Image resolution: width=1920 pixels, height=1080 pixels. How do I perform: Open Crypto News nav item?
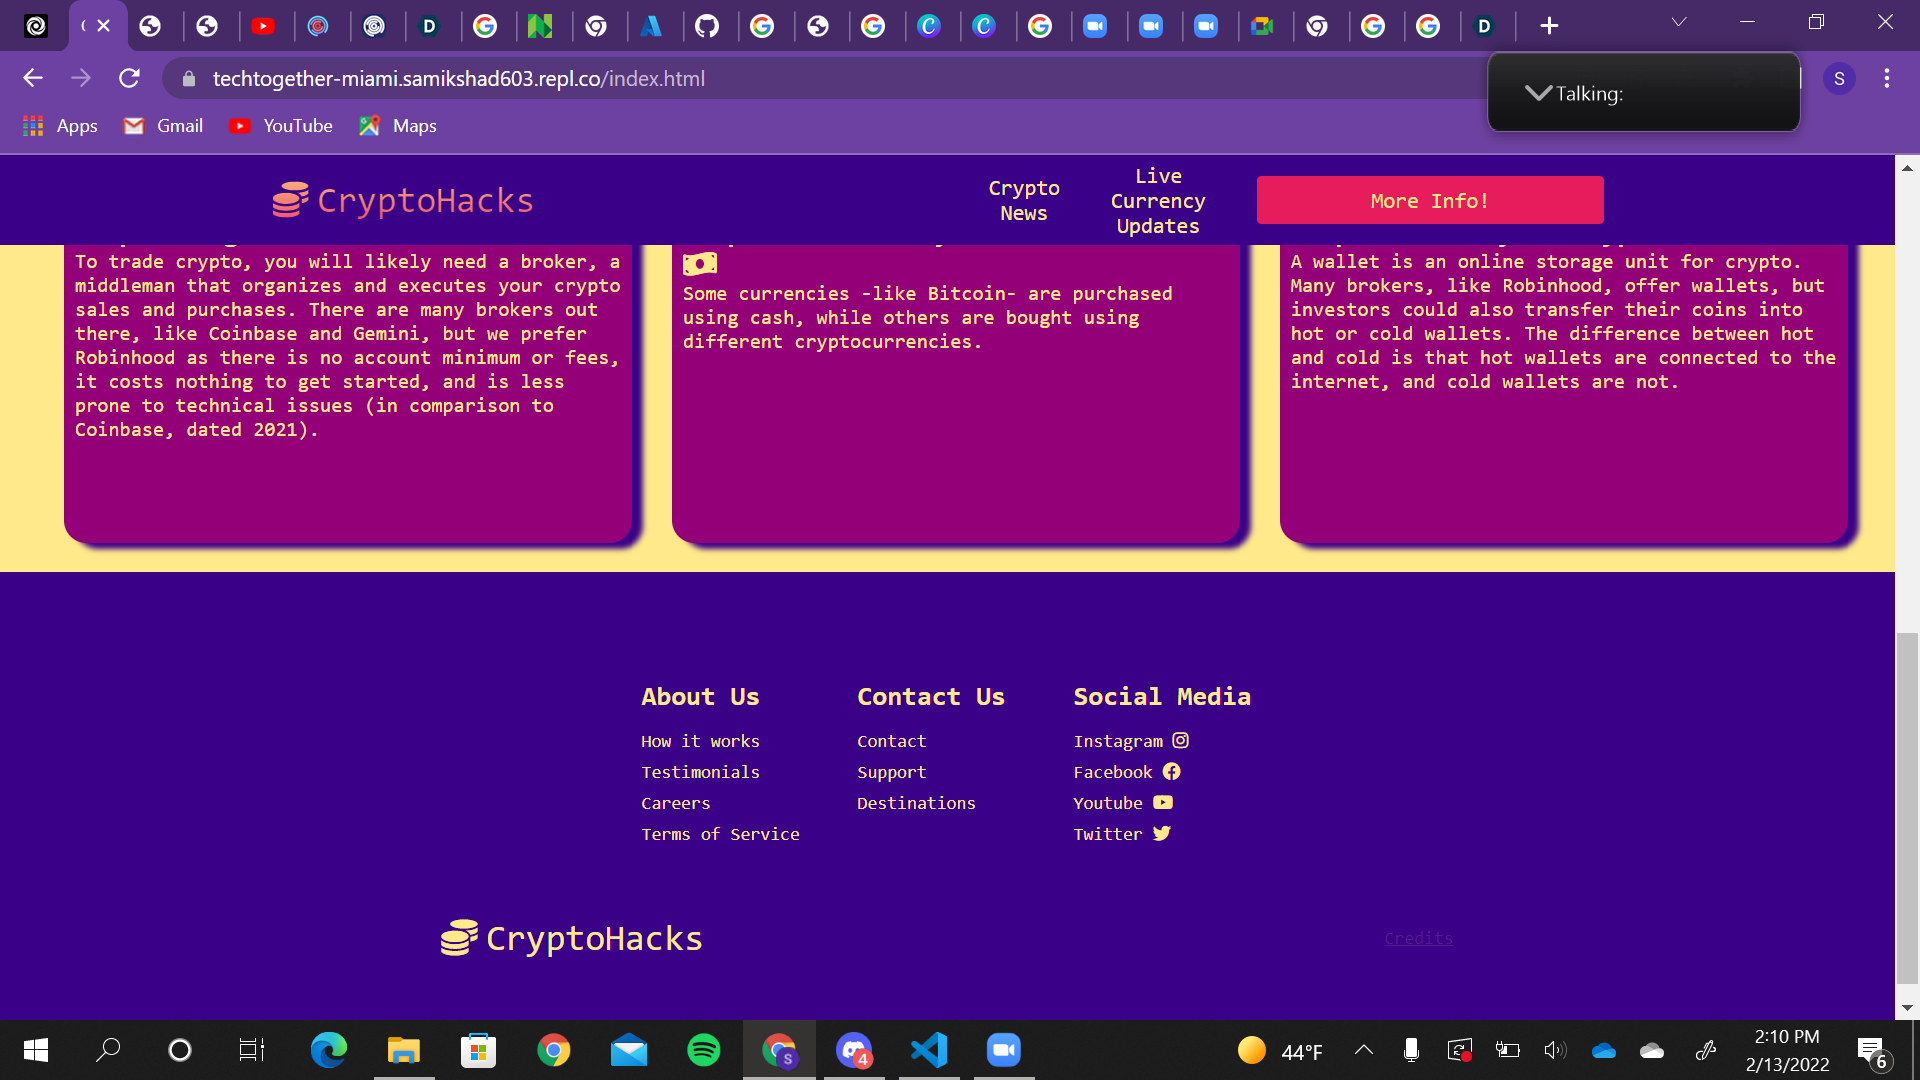[x=1023, y=200]
